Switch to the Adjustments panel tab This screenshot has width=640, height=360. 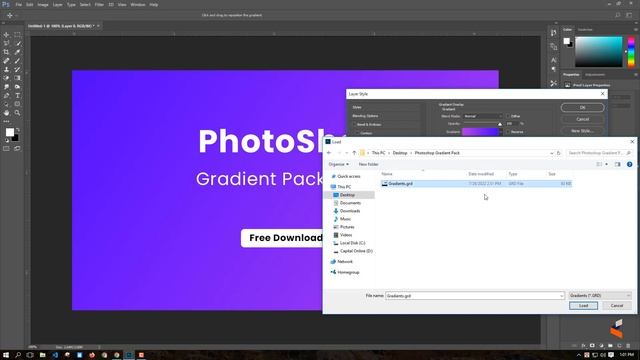point(595,75)
